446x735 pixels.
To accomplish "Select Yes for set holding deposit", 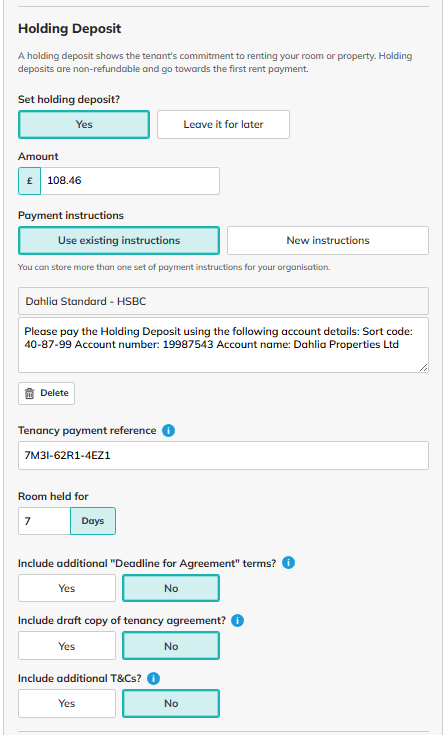I will pyautogui.click(x=84, y=125).
